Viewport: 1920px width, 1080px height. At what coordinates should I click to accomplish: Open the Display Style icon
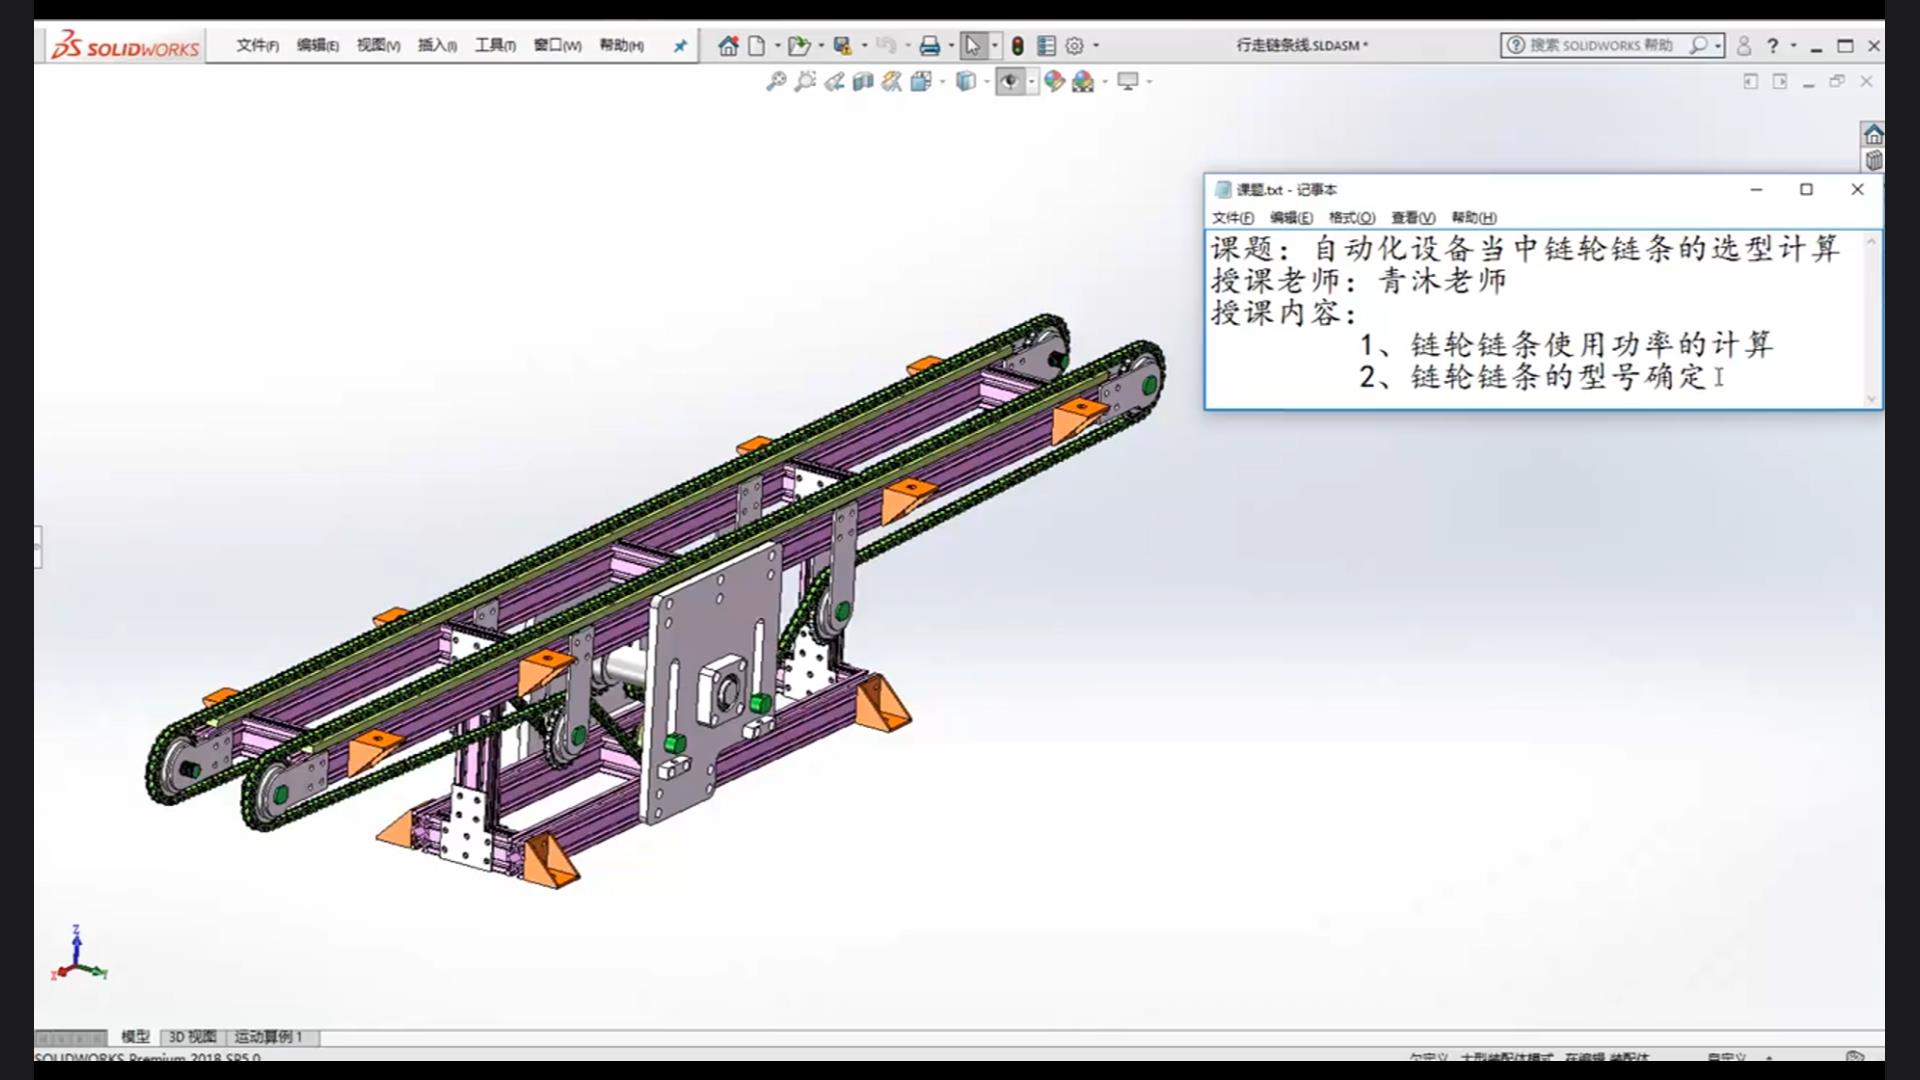tap(966, 82)
